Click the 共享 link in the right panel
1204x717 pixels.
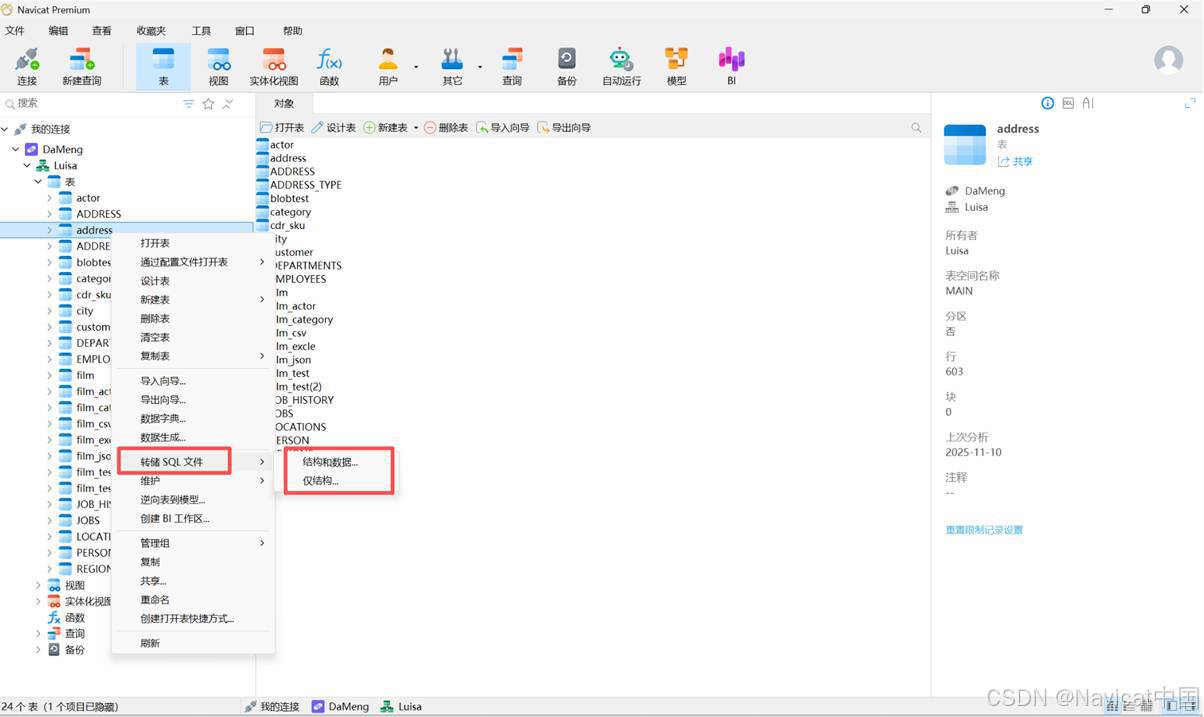[1015, 161]
